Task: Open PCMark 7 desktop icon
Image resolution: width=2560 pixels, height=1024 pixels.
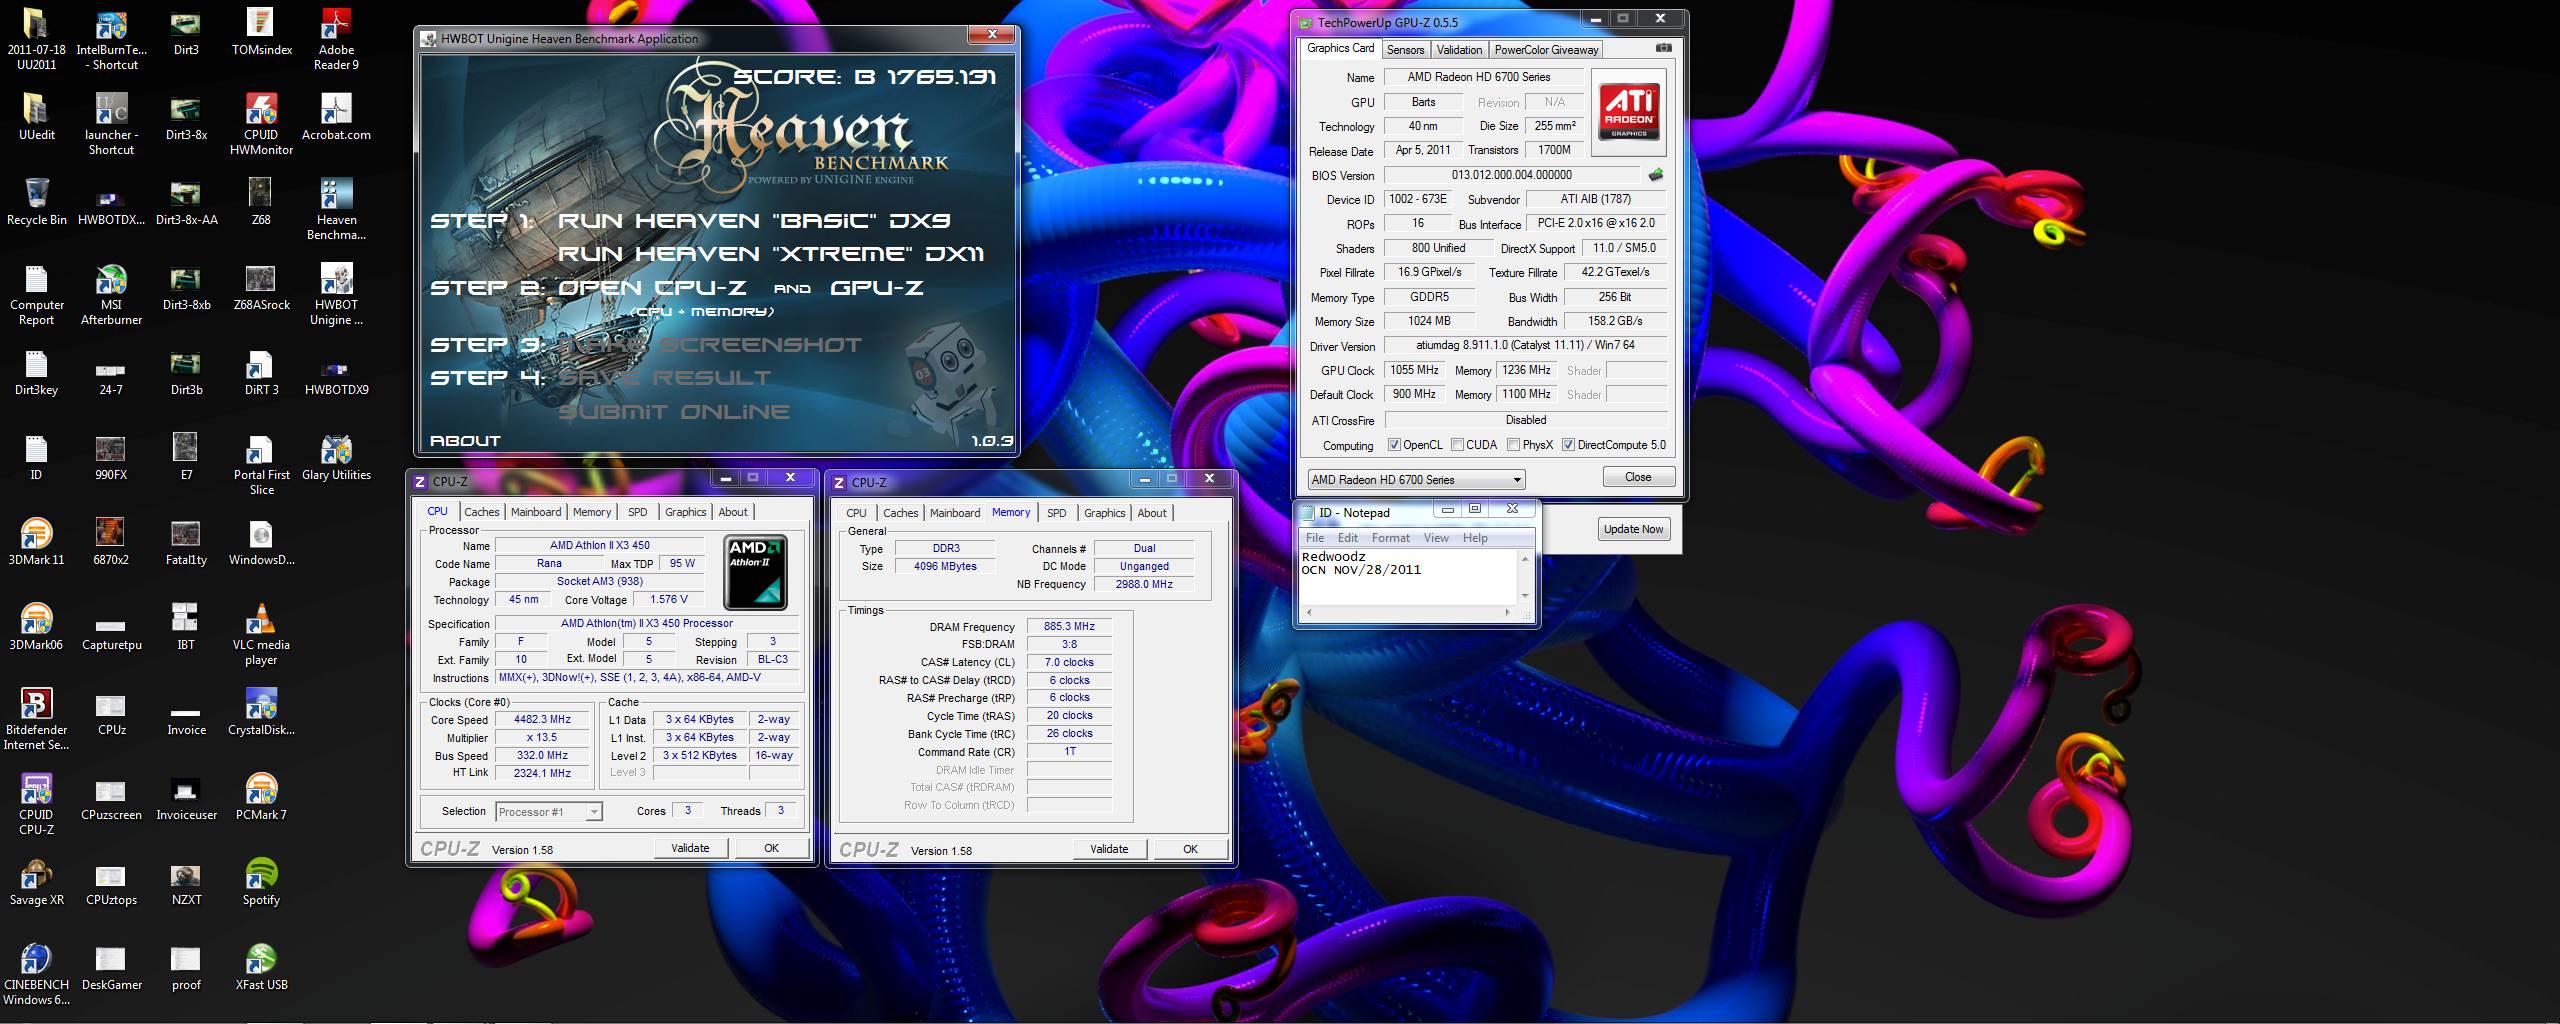Action: pyautogui.click(x=261, y=798)
